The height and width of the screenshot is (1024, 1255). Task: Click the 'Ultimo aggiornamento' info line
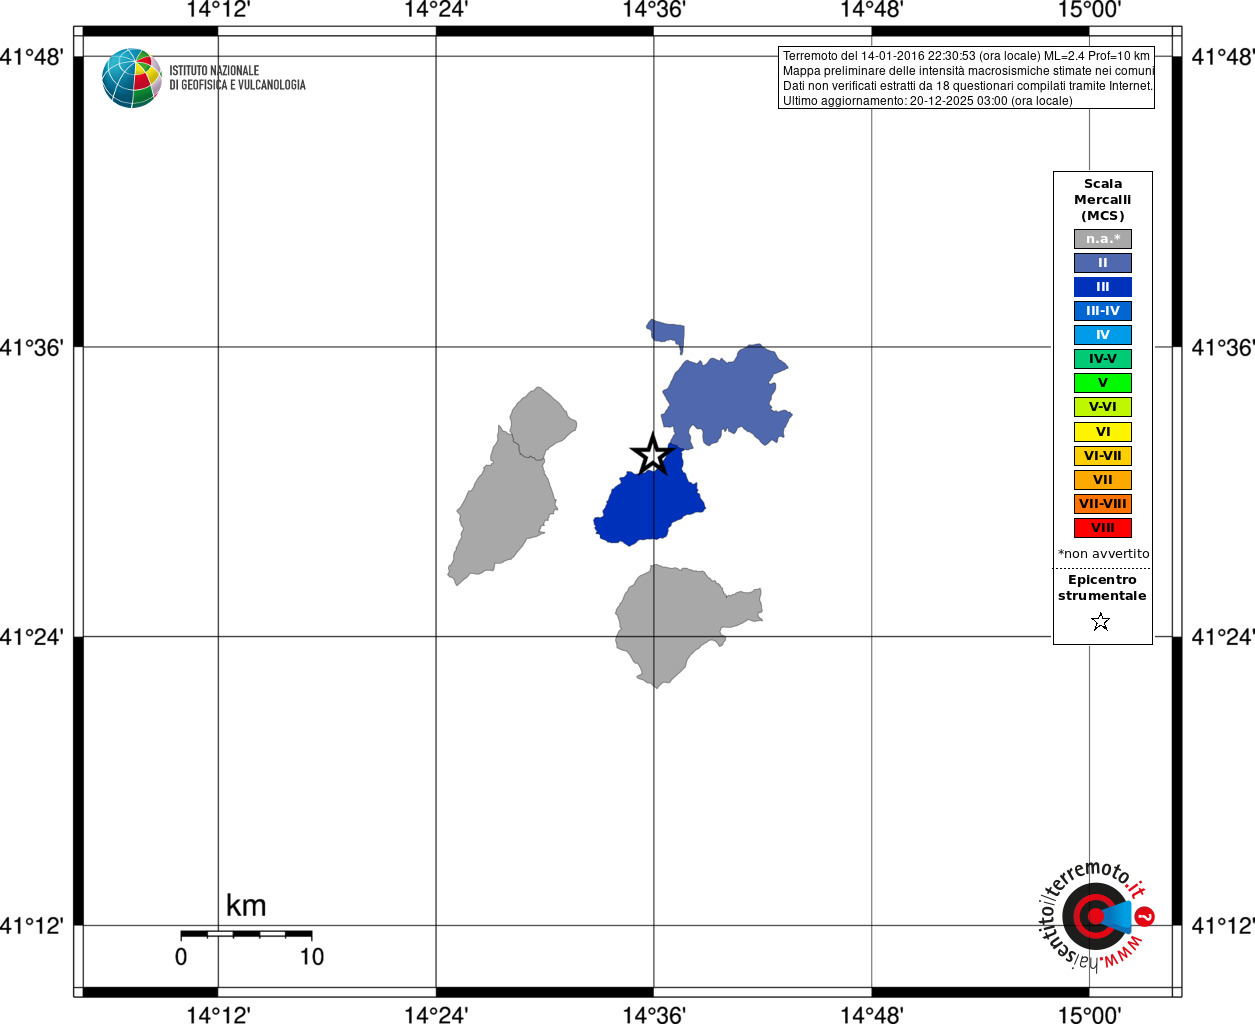[927, 101]
